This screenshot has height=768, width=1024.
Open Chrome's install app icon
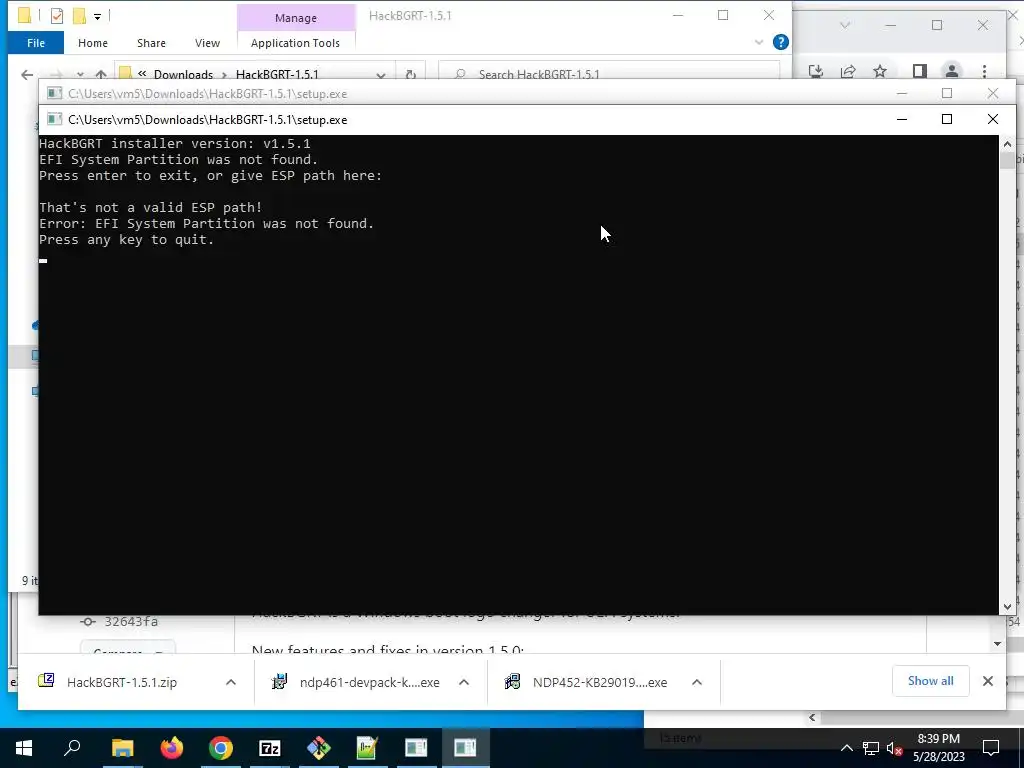(x=816, y=71)
